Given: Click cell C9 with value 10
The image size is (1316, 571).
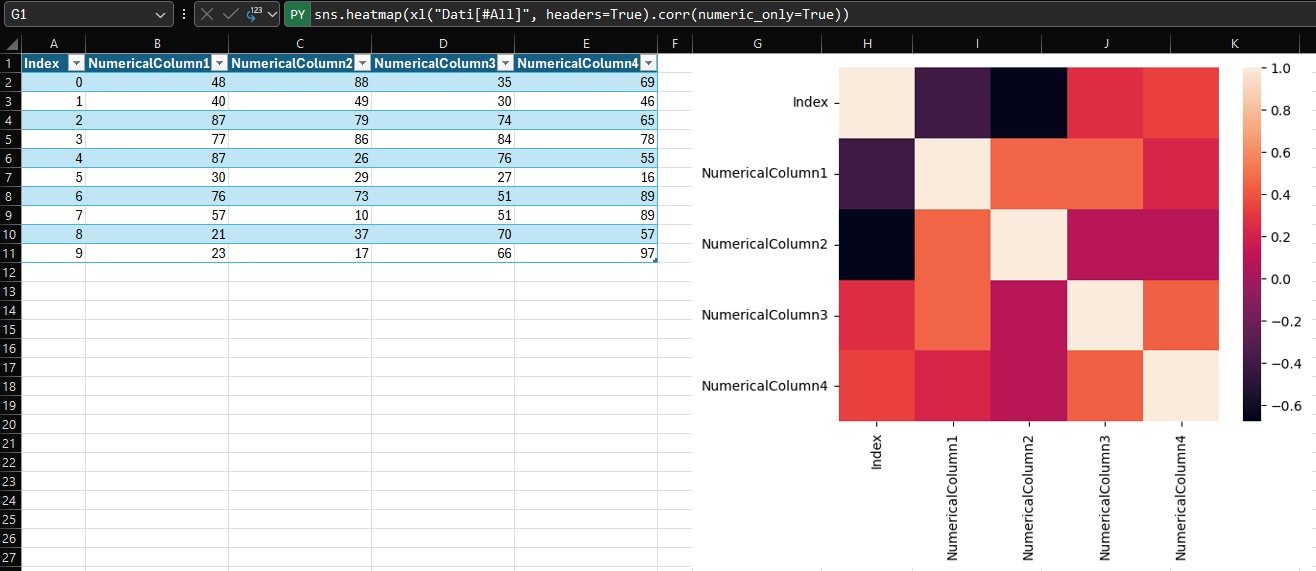Looking at the screenshot, I should (x=300, y=214).
